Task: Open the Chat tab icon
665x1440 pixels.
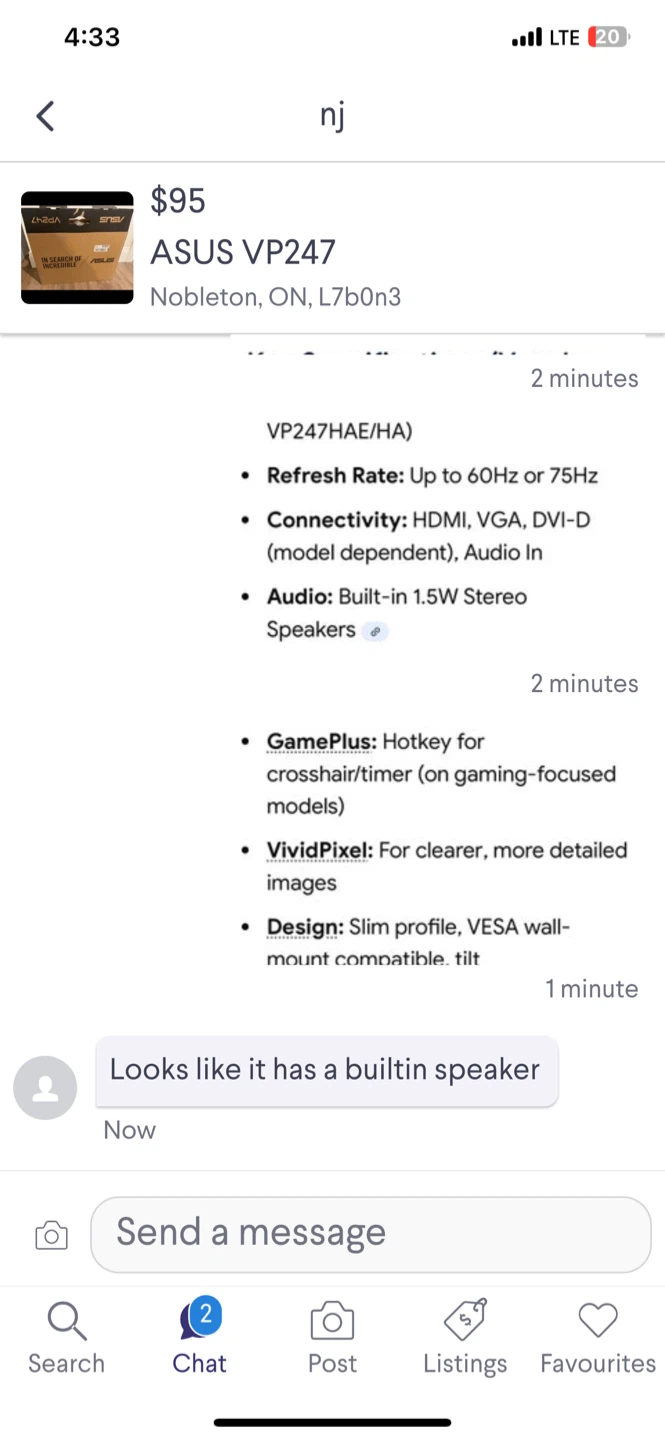Action: click(198, 1325)
